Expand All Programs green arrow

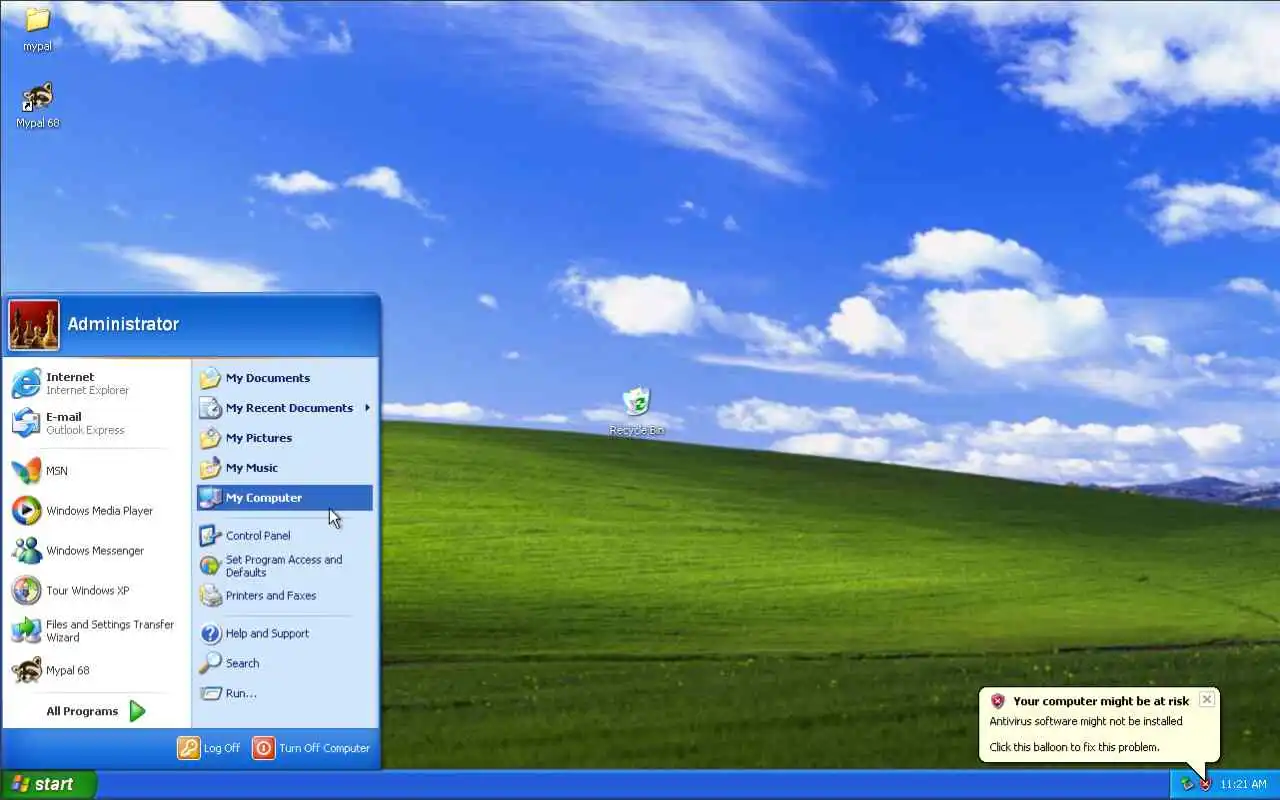[x=138, y=711]
